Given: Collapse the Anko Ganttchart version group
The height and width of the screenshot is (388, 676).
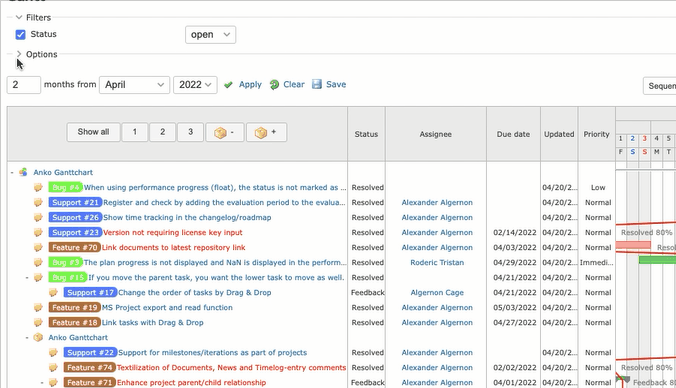Looking at the screenshot, I should pos(27,338).
